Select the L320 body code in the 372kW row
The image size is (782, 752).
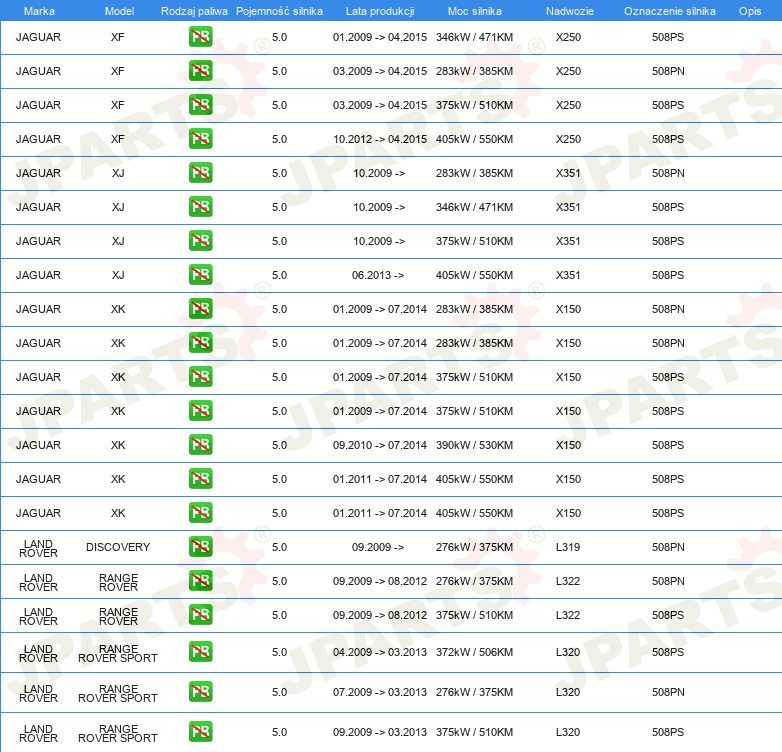568,652
